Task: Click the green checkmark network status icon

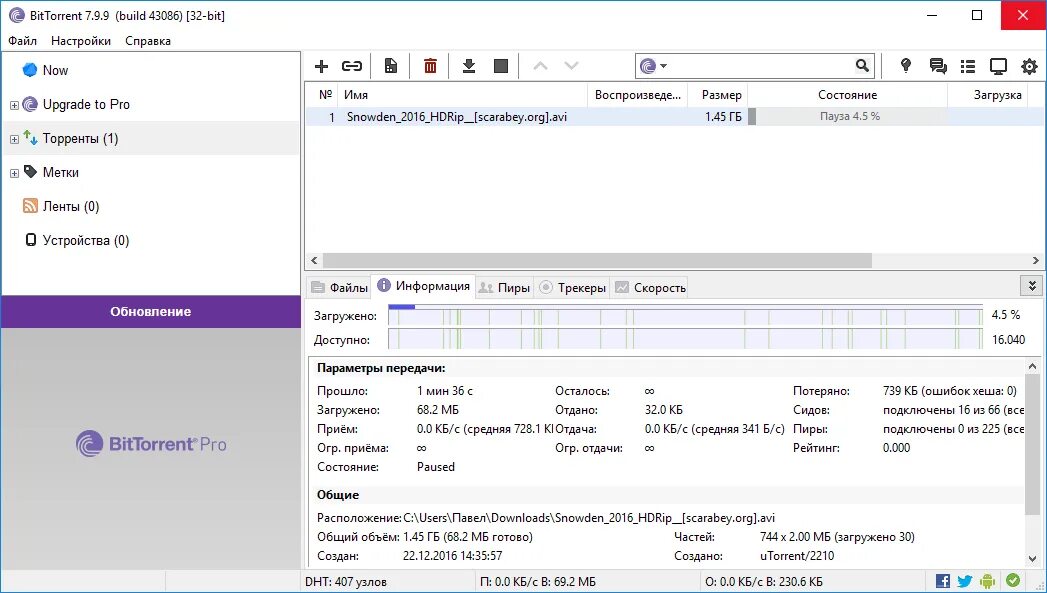Action: click(1013, 580)
